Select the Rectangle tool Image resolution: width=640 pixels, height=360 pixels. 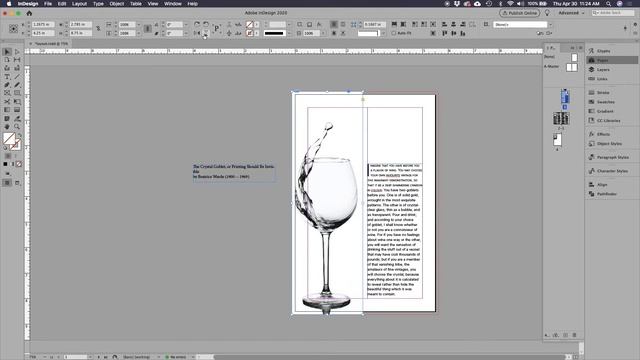[17, 93]
